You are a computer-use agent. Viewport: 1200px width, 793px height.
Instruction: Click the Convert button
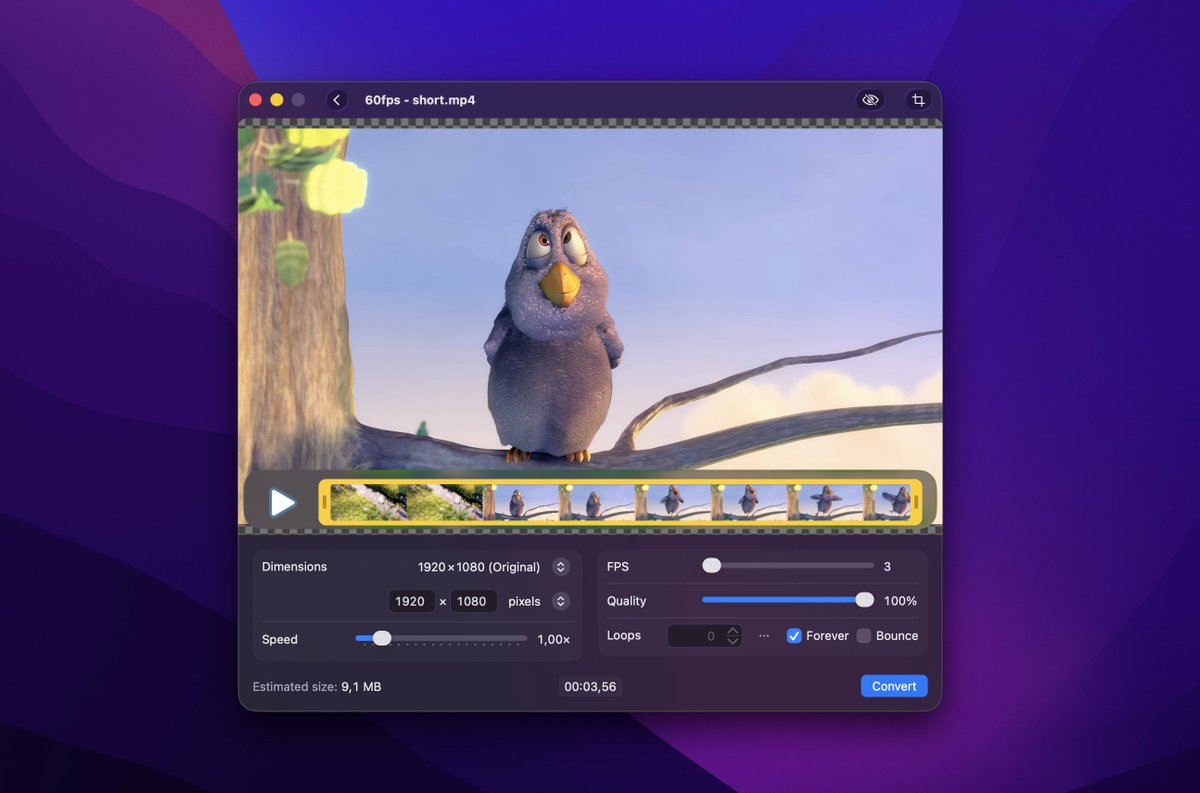click(x=894, y=686)
